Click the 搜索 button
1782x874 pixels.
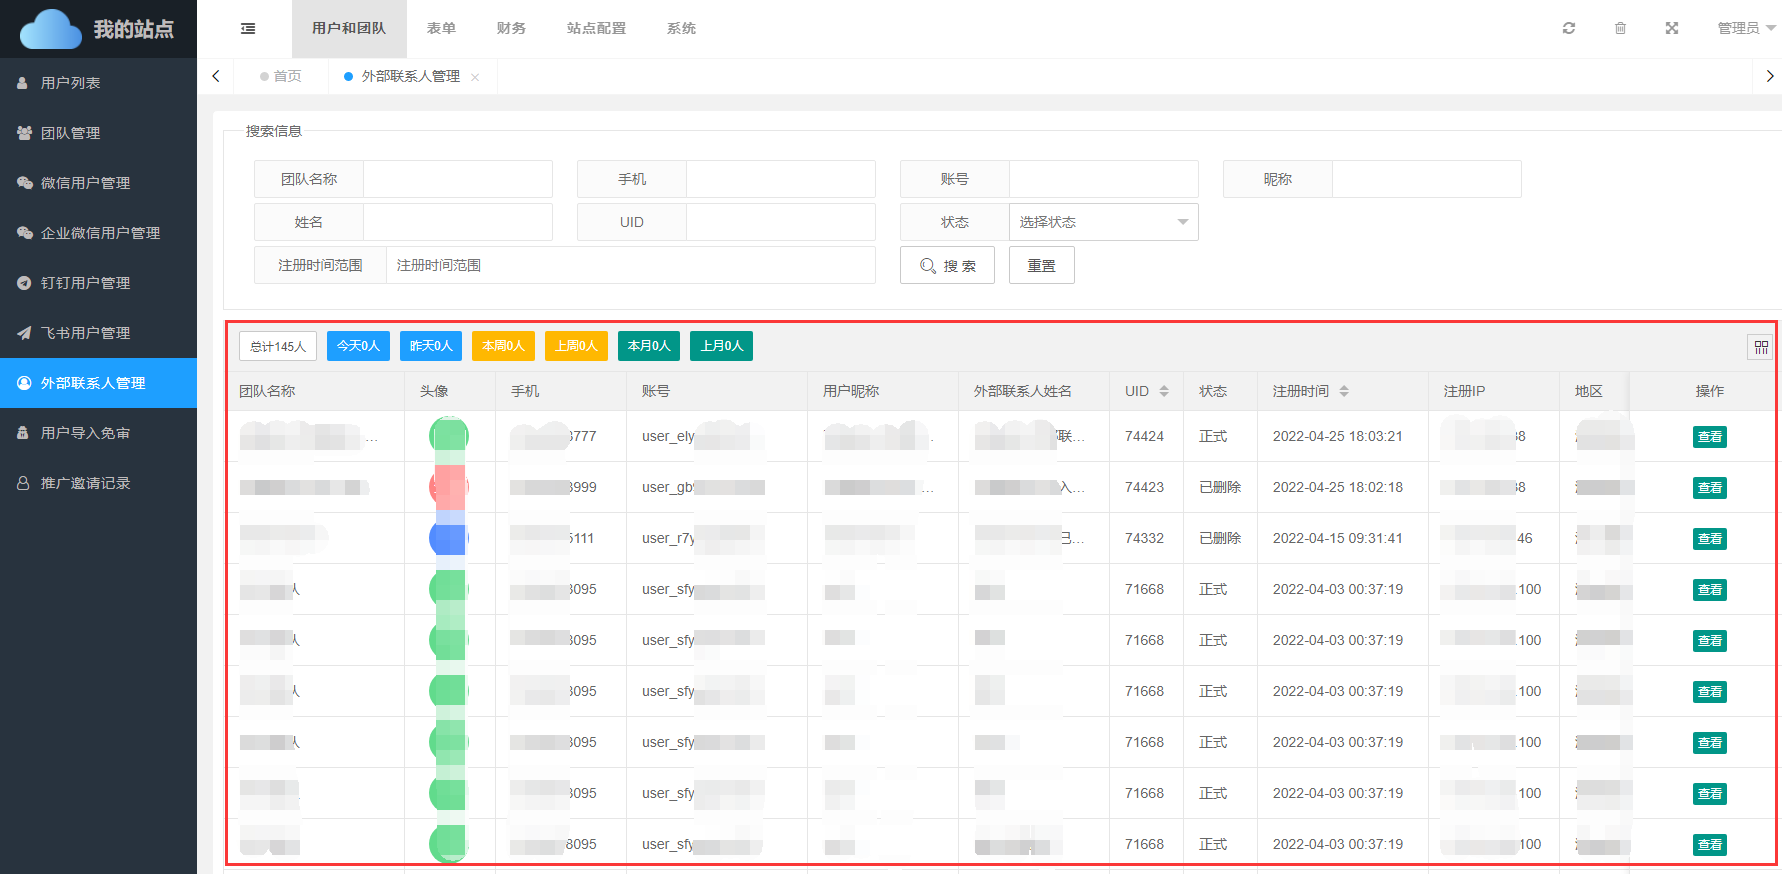[x=947, y=265]
